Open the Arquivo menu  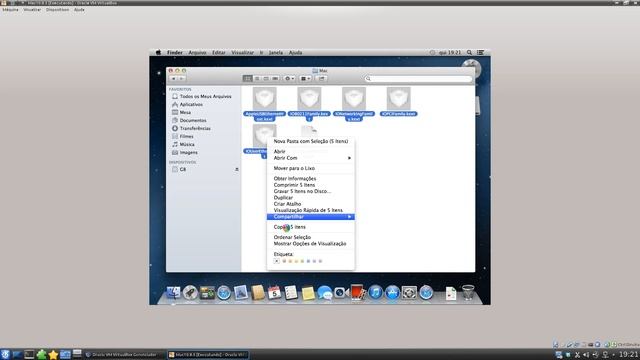pos(197,52)
